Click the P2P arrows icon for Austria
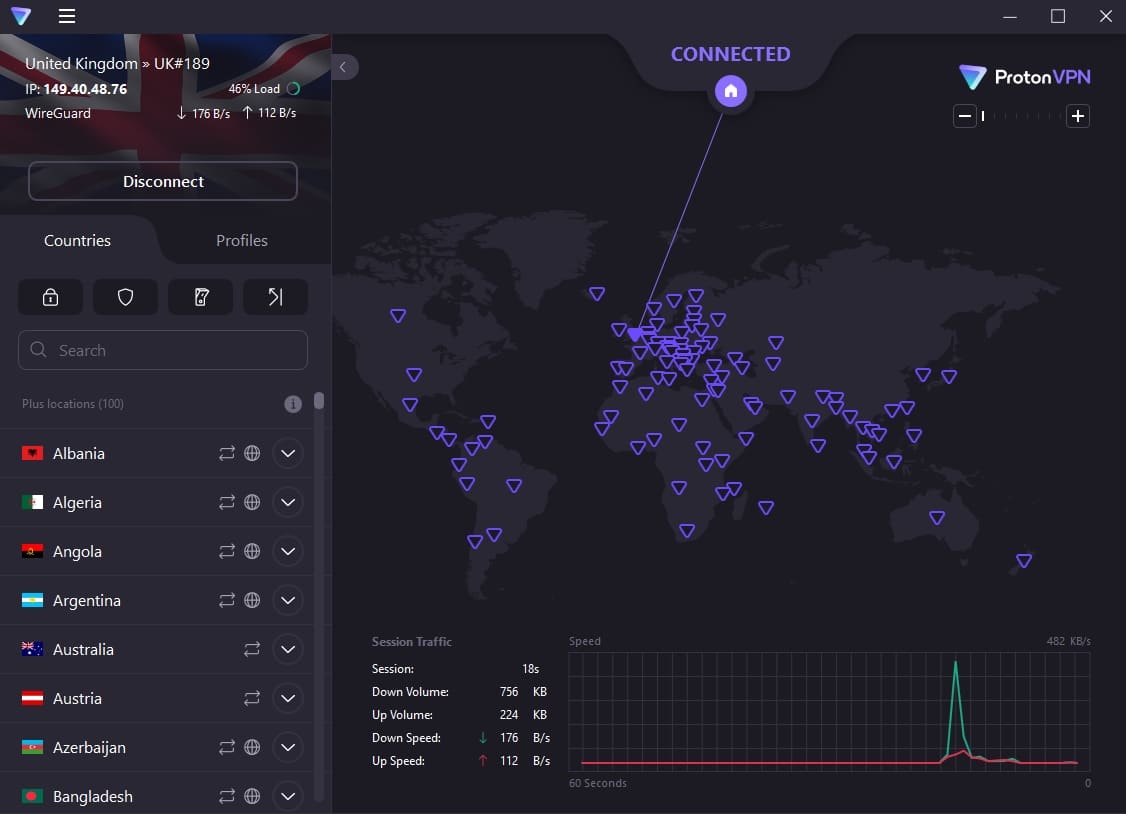 click(x=252, y=698)
